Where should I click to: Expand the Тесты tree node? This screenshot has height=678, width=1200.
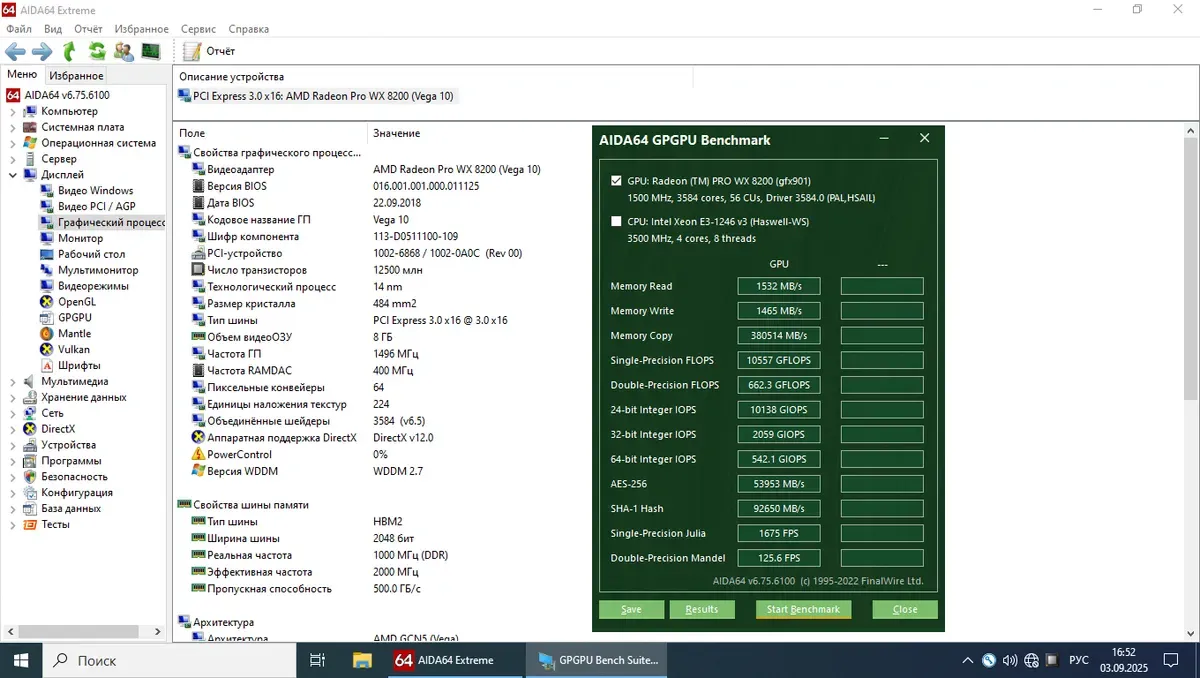(13, 524)
